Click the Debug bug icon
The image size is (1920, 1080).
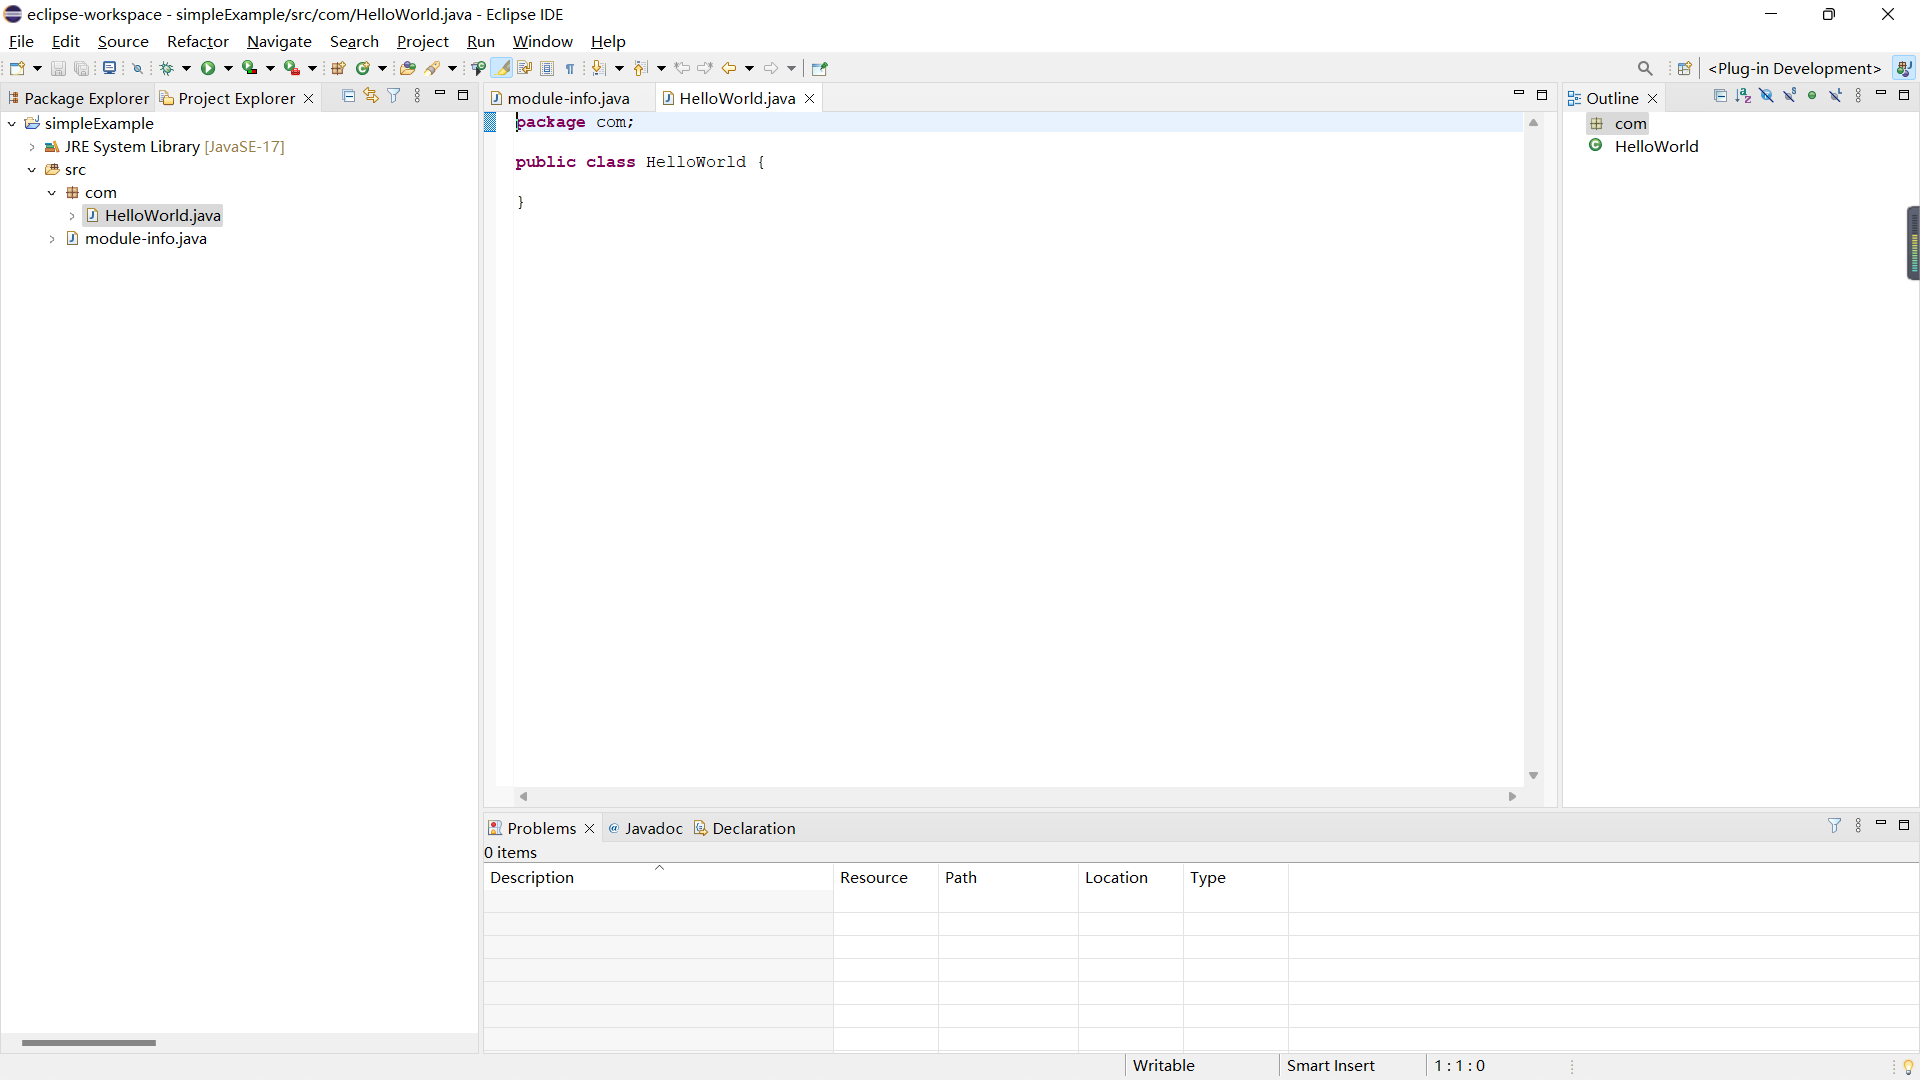click(166, 68)
